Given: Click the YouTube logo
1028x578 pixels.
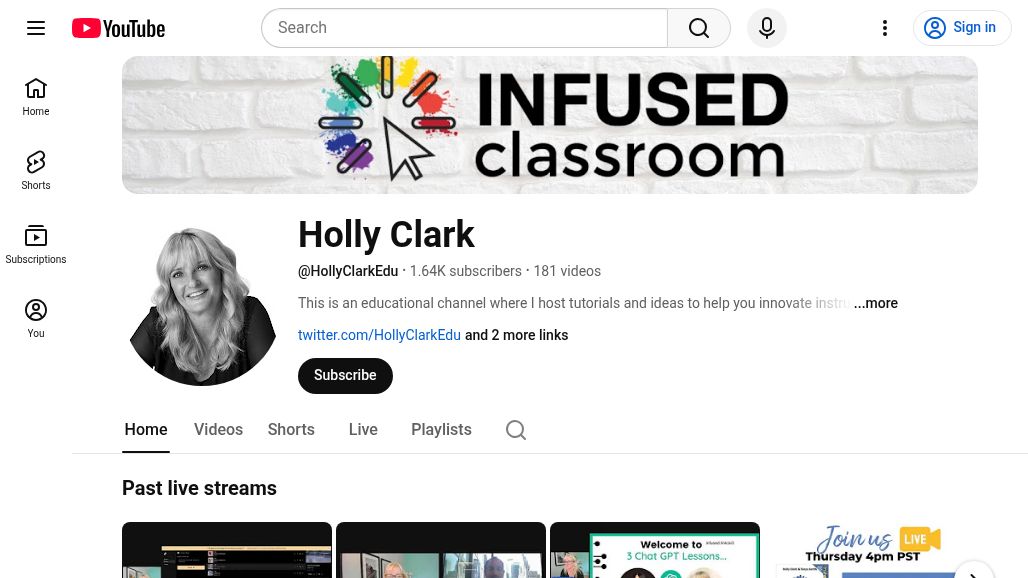Looking at the screenshot, I should click(119, 28).
